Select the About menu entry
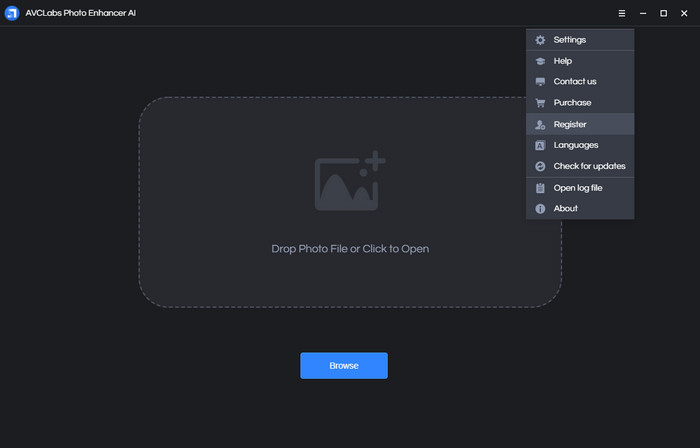700x448 pixels. pyautogui.click(x=580, y=209)
